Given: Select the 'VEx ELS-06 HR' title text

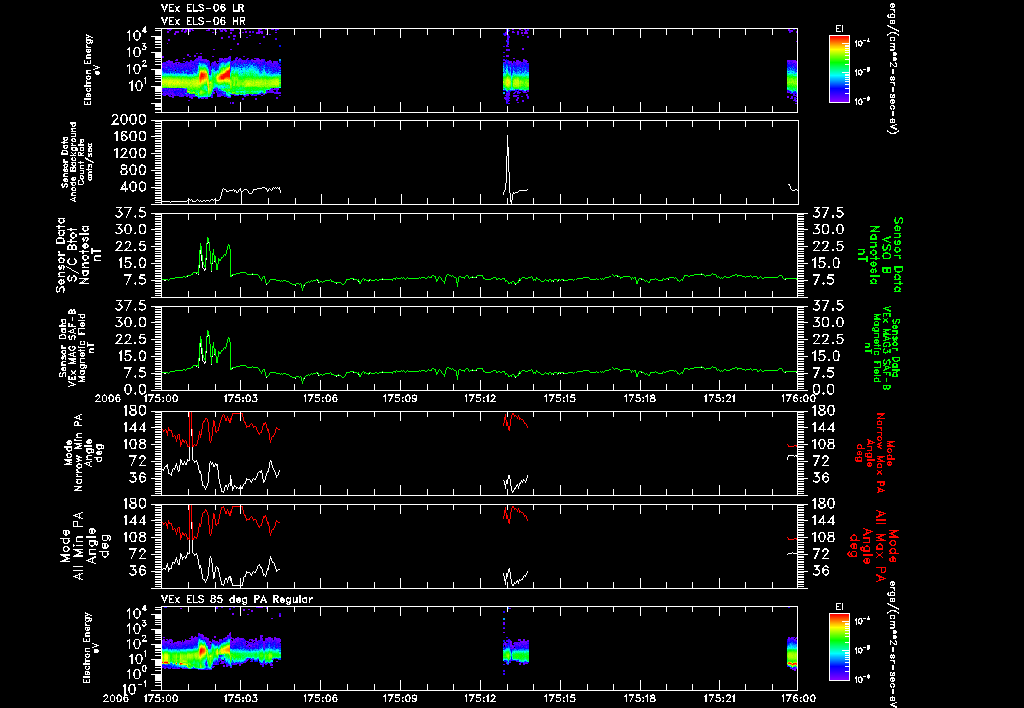Looking at the screenshot, I should (x=203, y=21).
